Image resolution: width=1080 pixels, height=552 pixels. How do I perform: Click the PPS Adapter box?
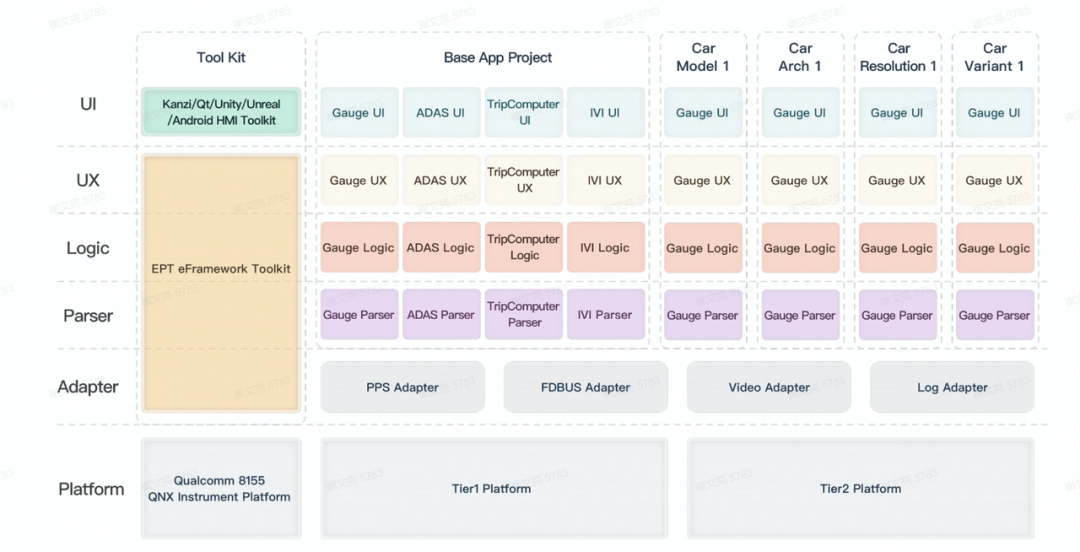(x=402, y=387)
